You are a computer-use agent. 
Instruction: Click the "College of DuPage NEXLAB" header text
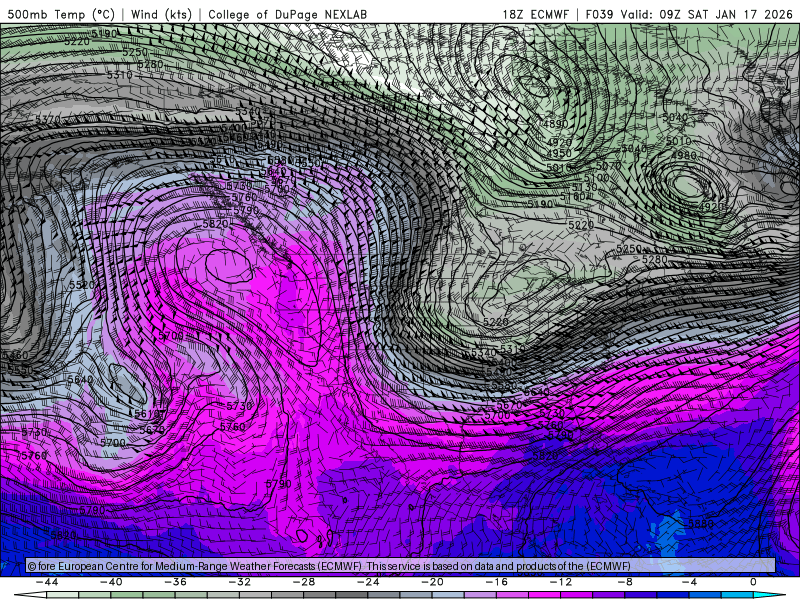[x=288, y=14]
